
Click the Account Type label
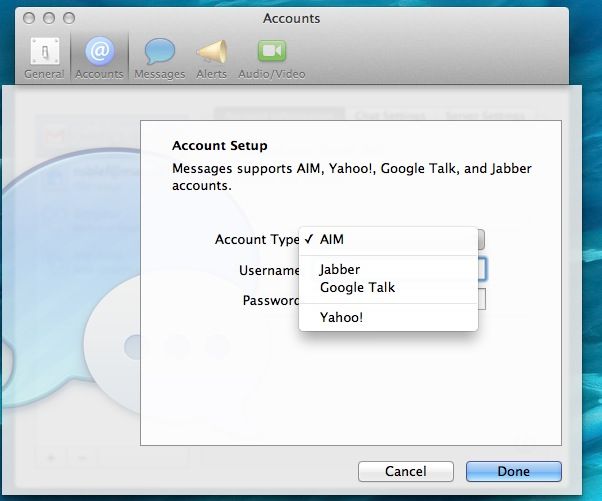(x=257, y=240)
